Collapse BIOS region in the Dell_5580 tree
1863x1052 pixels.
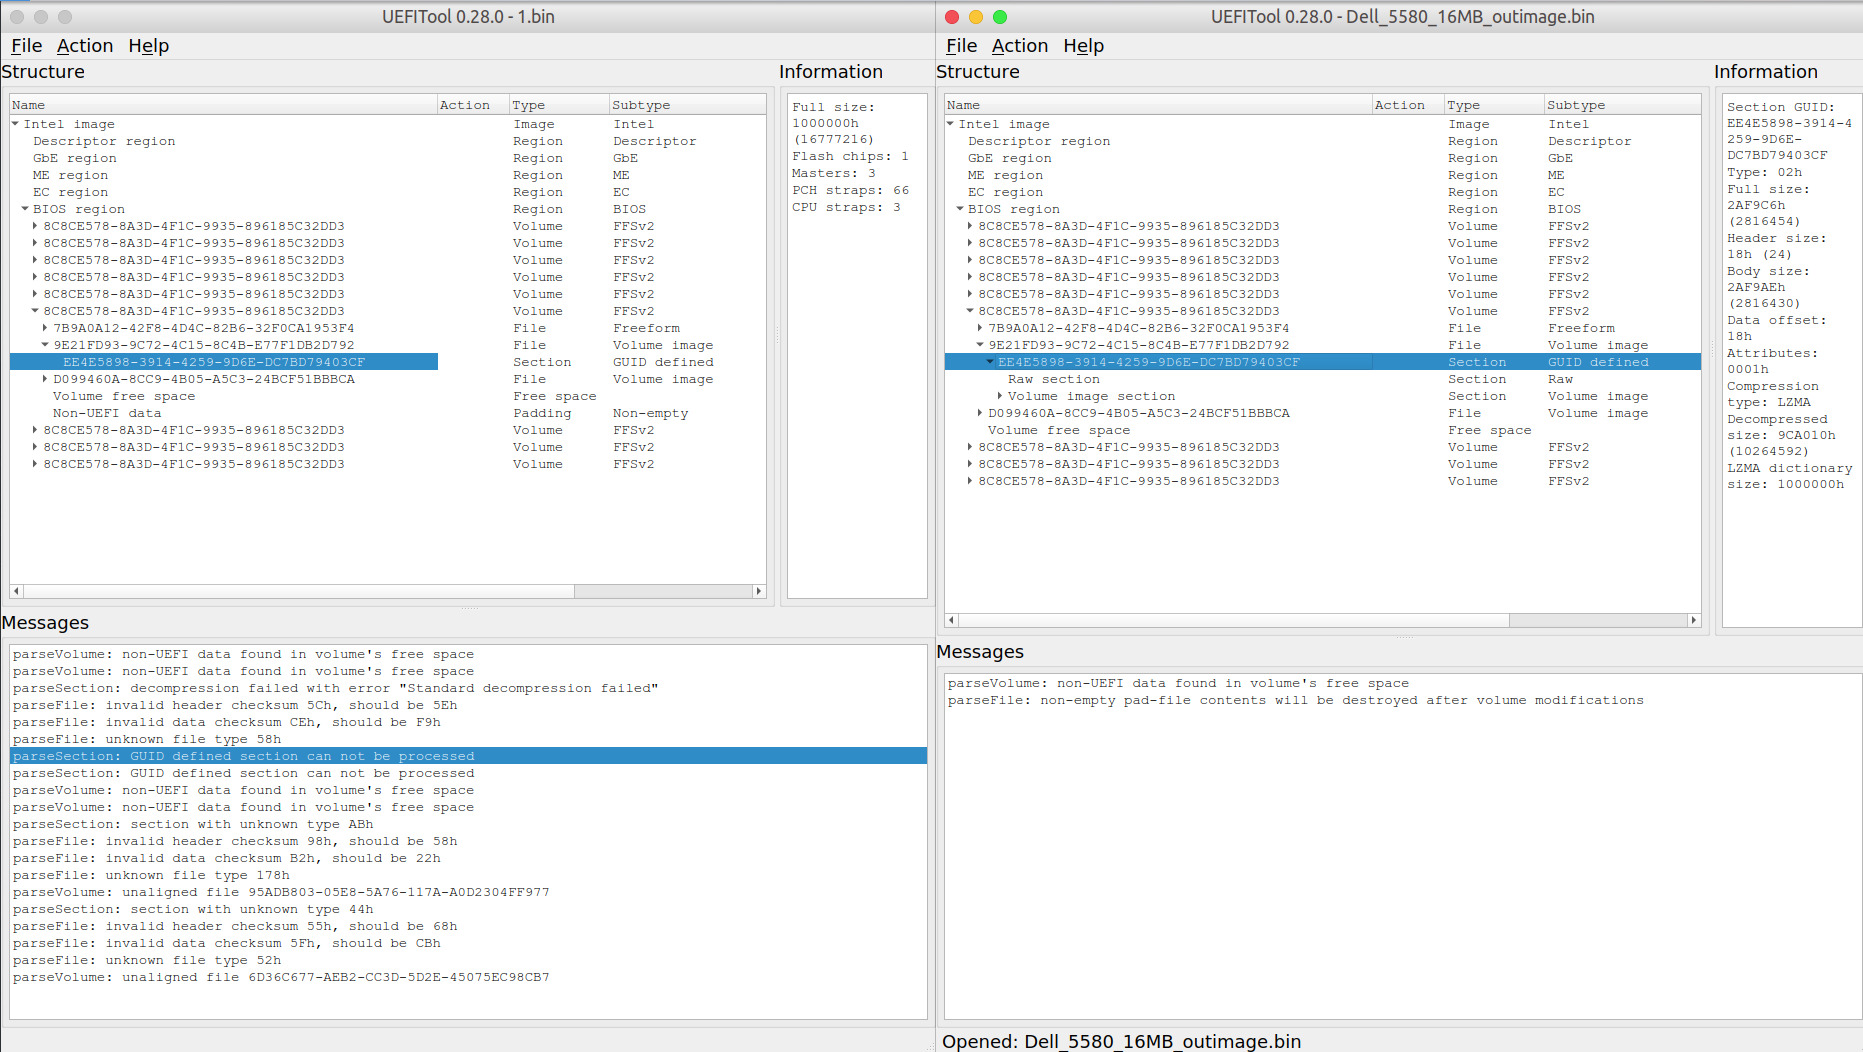coord(960,209)
